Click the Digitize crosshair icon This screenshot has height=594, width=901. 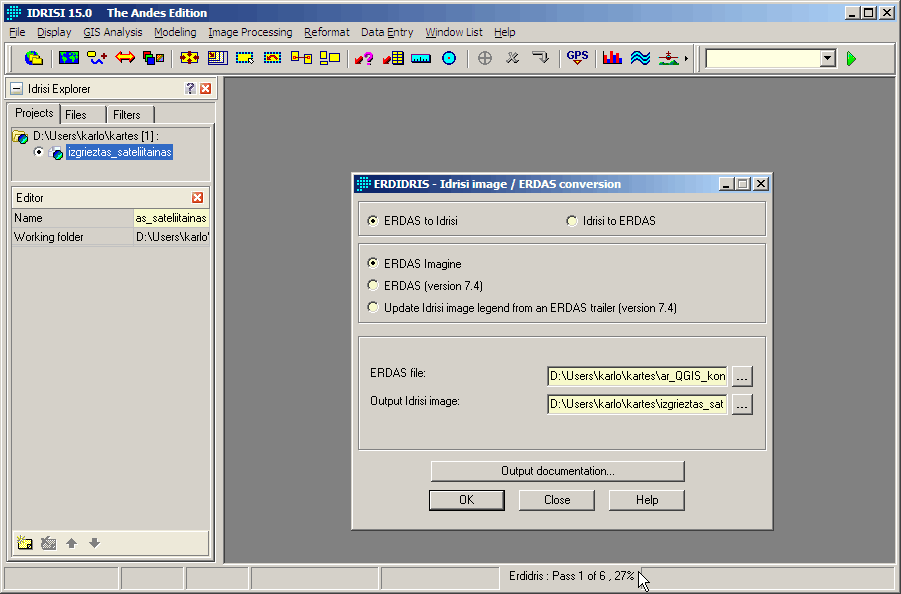click(x=484, y=58)
